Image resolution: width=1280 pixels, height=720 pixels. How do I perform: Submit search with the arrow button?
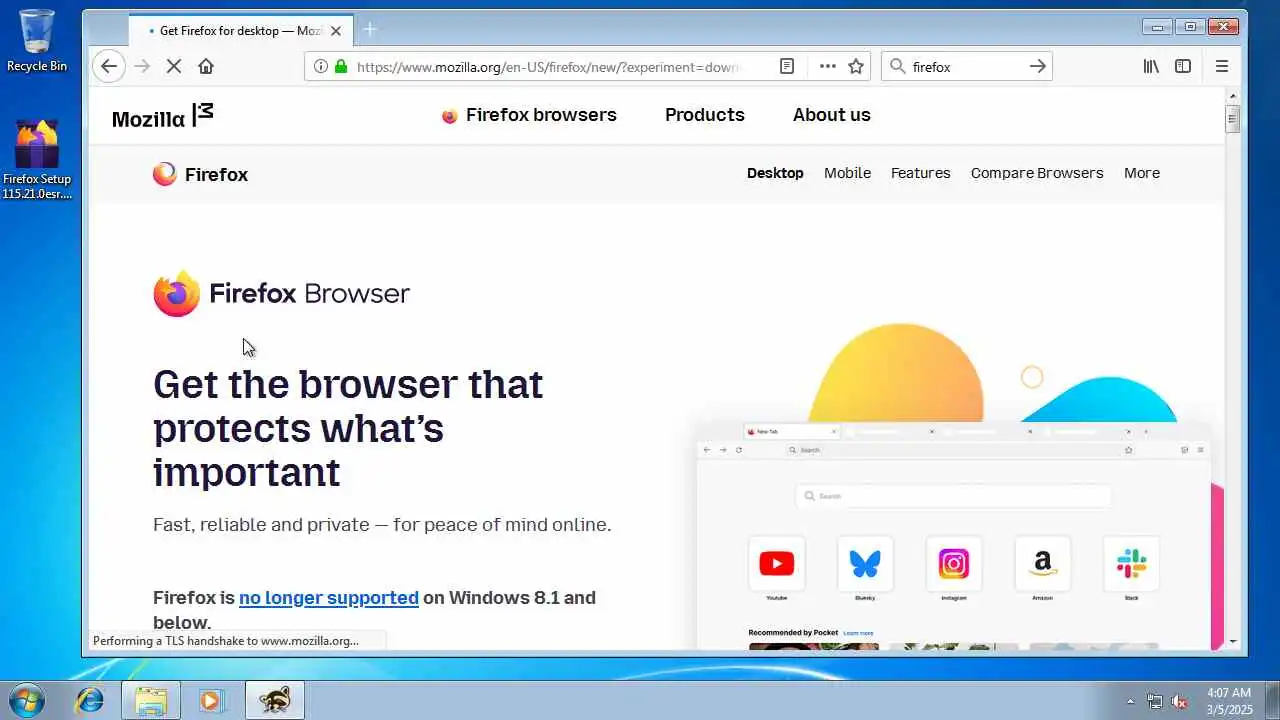tap(1038, 66)
